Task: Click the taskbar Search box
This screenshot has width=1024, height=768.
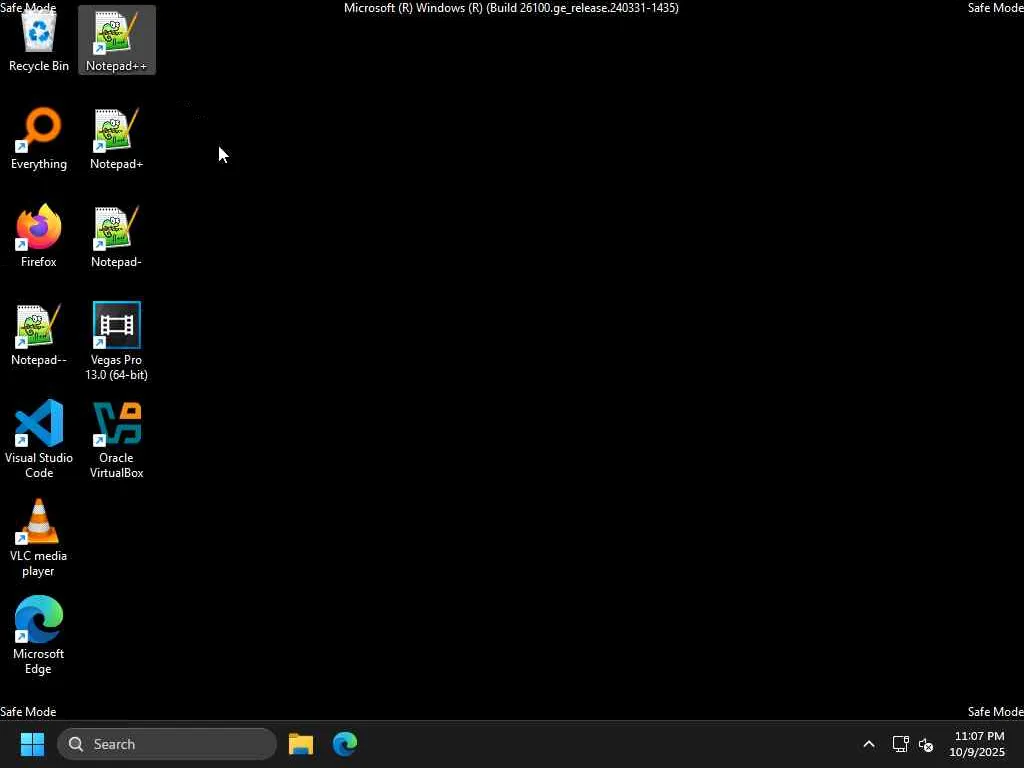Action: point(167,744)
